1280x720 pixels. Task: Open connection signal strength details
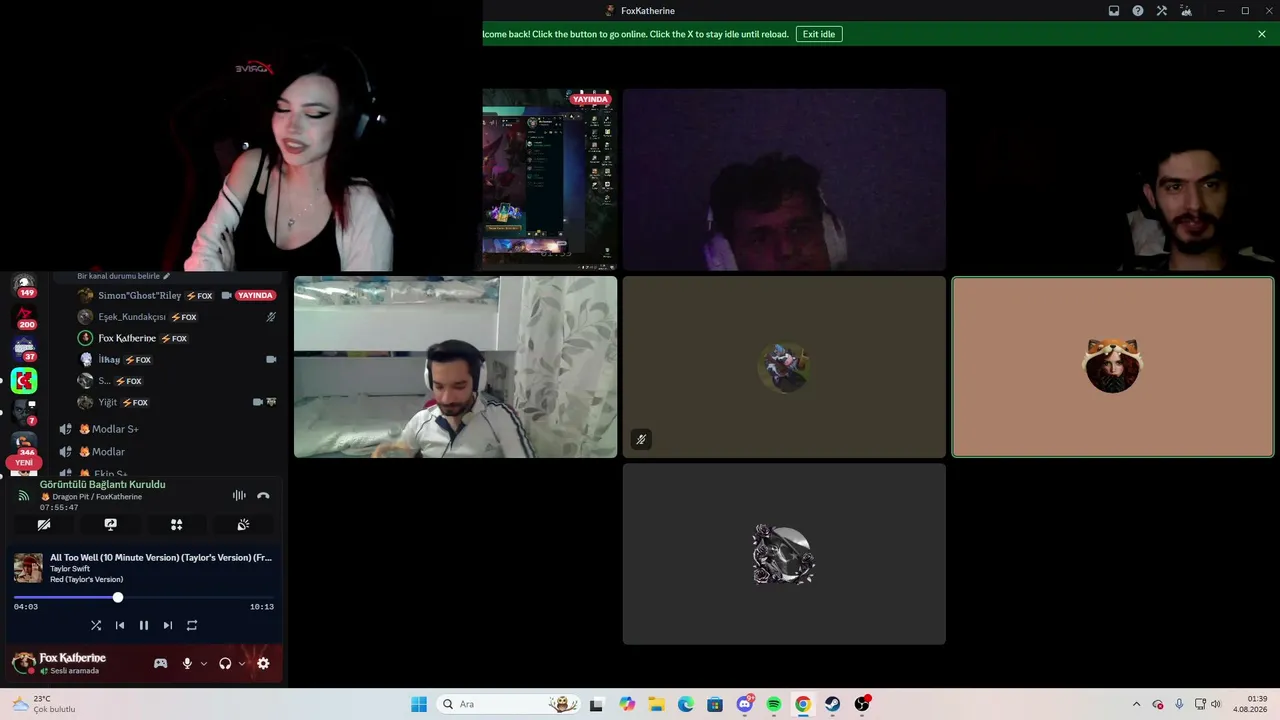[x=24, y=495]
